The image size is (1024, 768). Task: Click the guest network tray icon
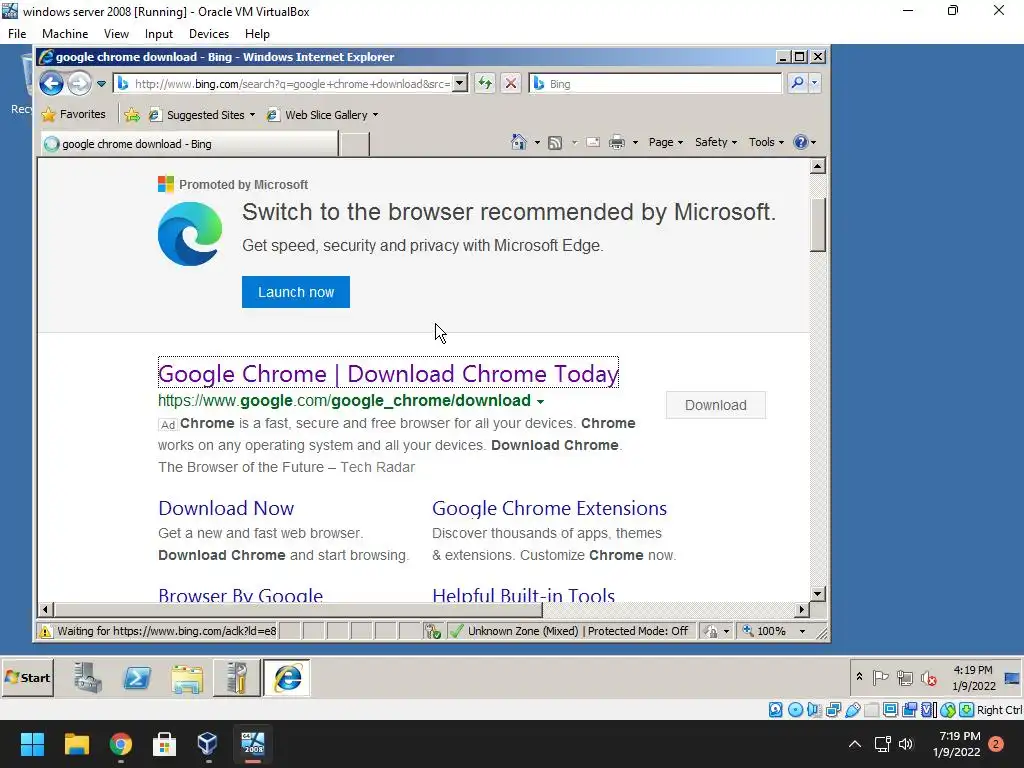point(904,678)
